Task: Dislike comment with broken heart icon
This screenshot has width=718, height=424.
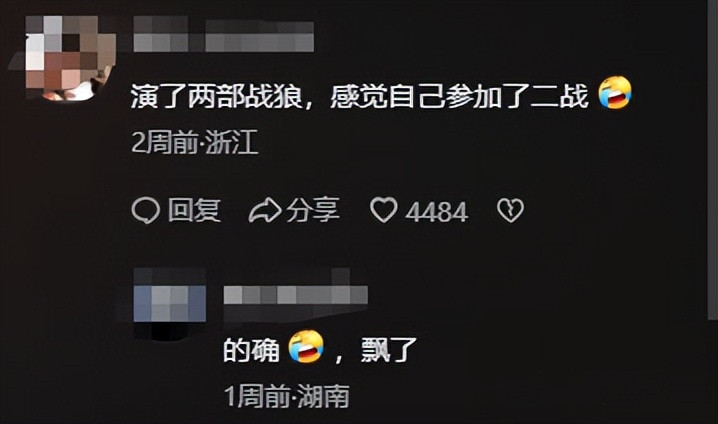Action: pyautogui.click(x=510, y=211)
